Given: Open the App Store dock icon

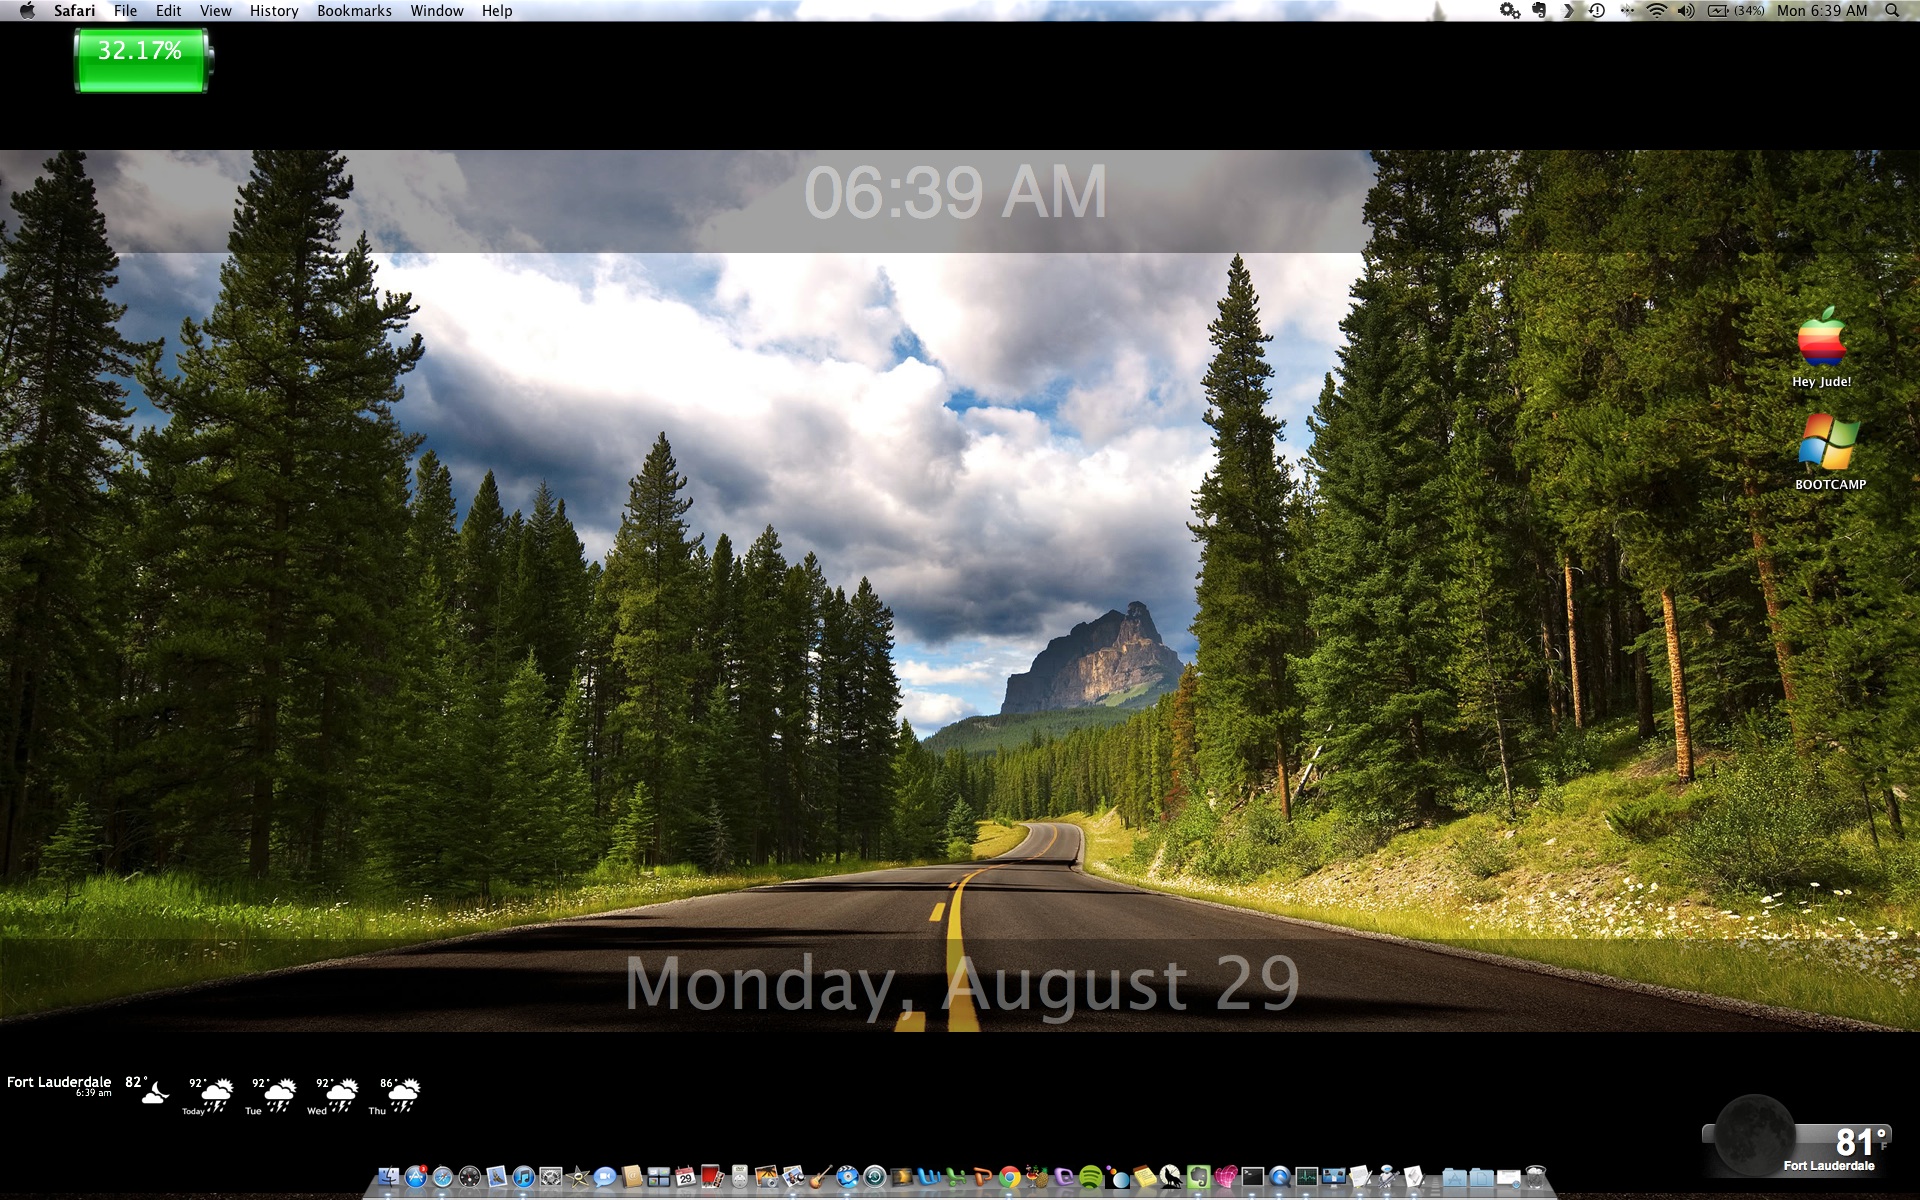Looking at the screenshot, I should pyautogui.click(x=416, y=1177).
